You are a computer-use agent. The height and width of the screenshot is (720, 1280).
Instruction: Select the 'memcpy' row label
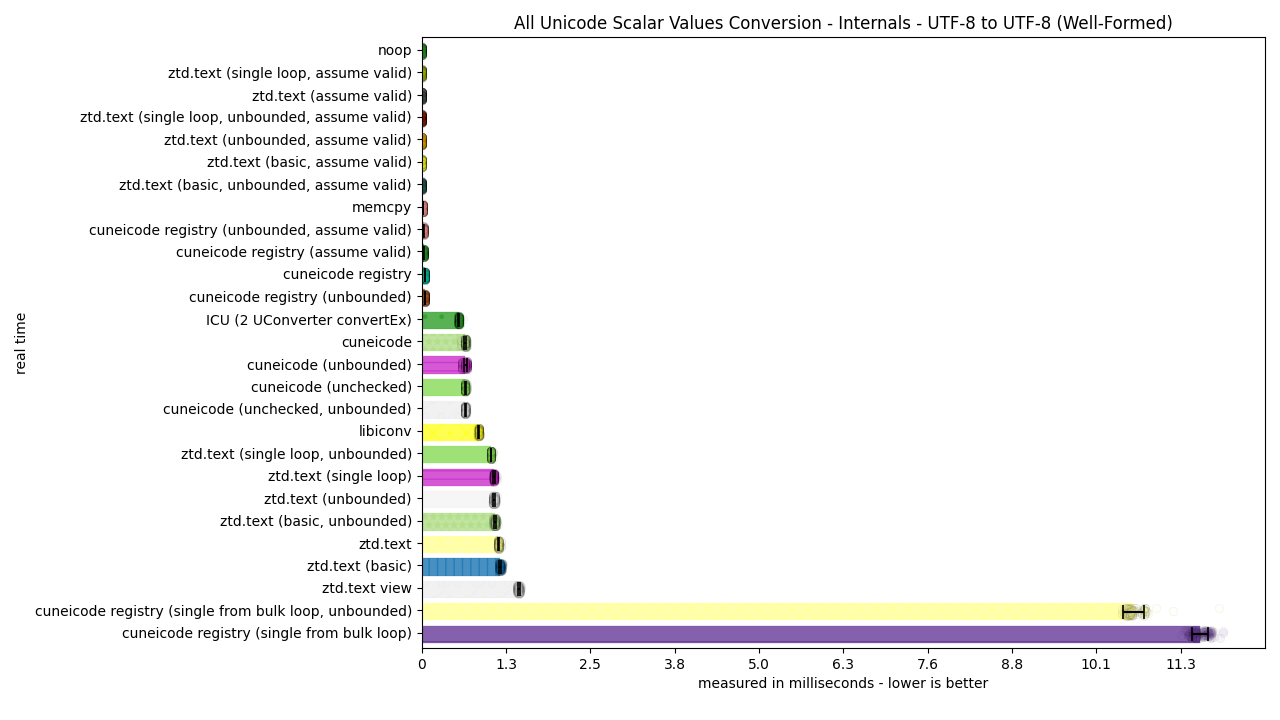(x=382, y=208)
